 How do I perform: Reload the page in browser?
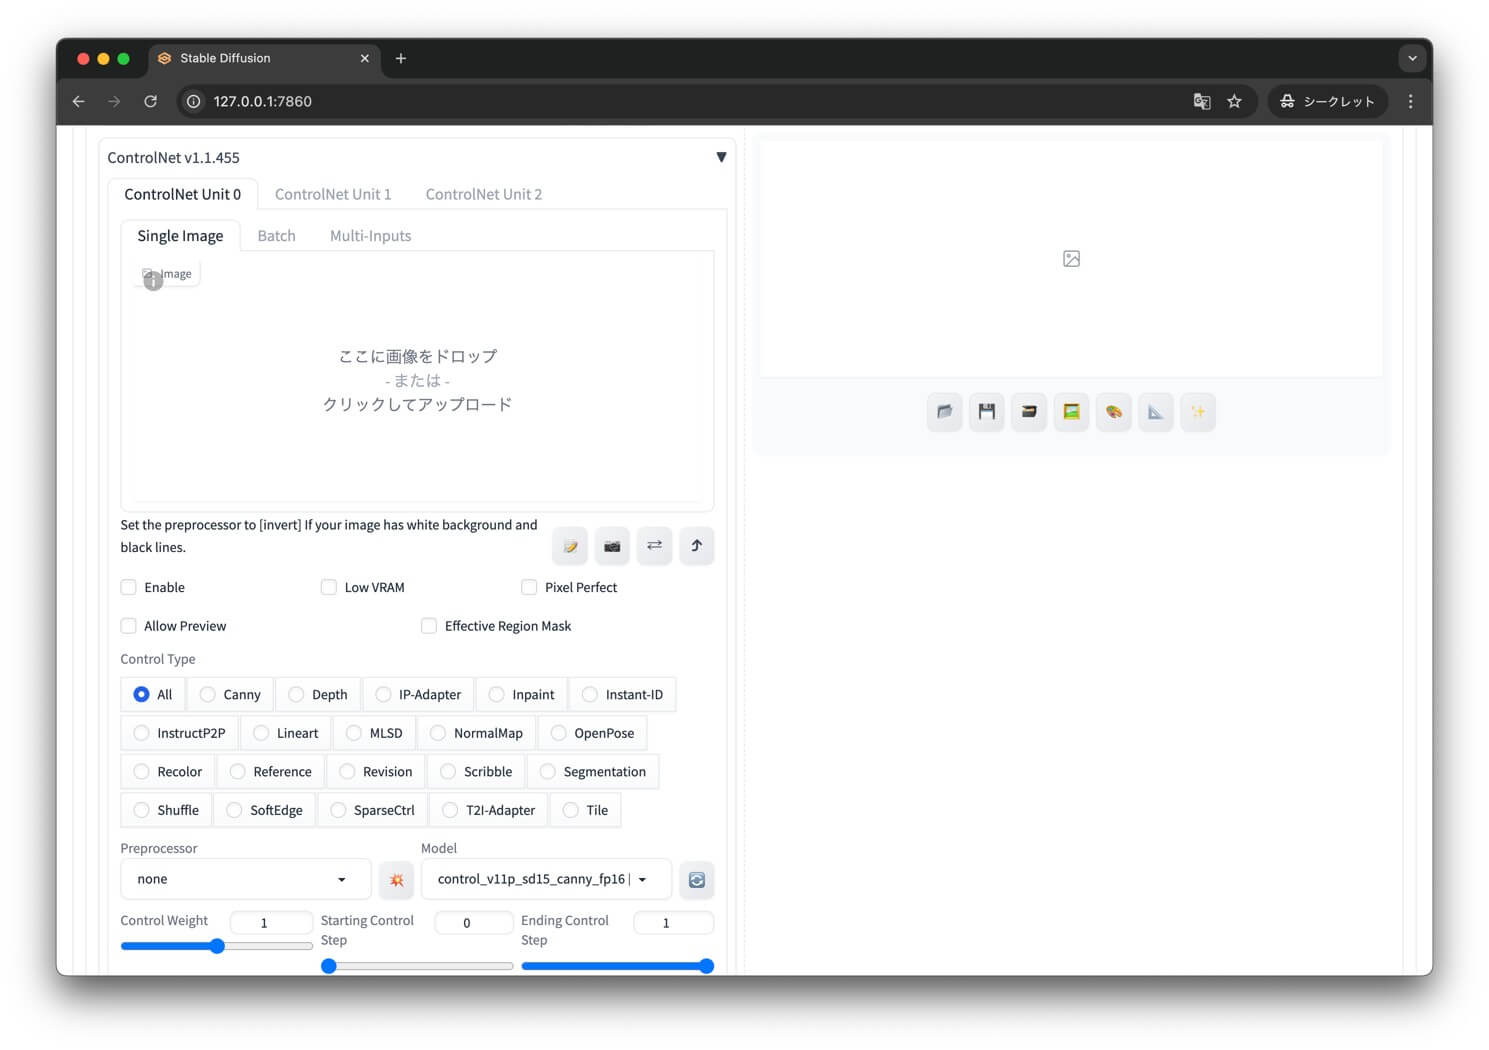150,101
